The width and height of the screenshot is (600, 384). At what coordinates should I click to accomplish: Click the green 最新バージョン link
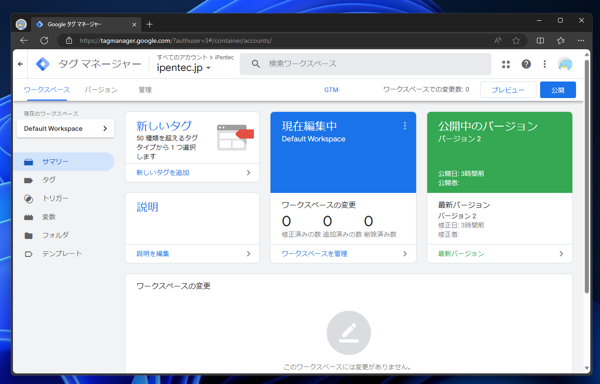pyautogui.click(x=461, y=254)
